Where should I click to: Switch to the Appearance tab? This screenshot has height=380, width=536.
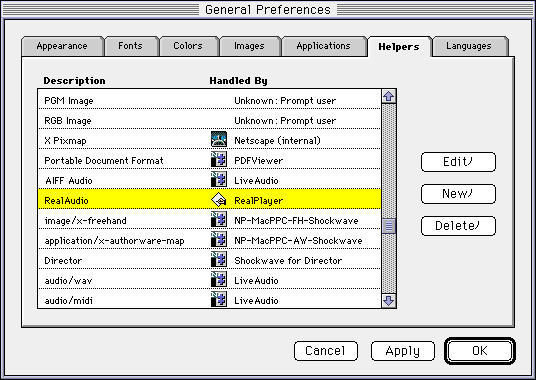[x=62, y=46]
